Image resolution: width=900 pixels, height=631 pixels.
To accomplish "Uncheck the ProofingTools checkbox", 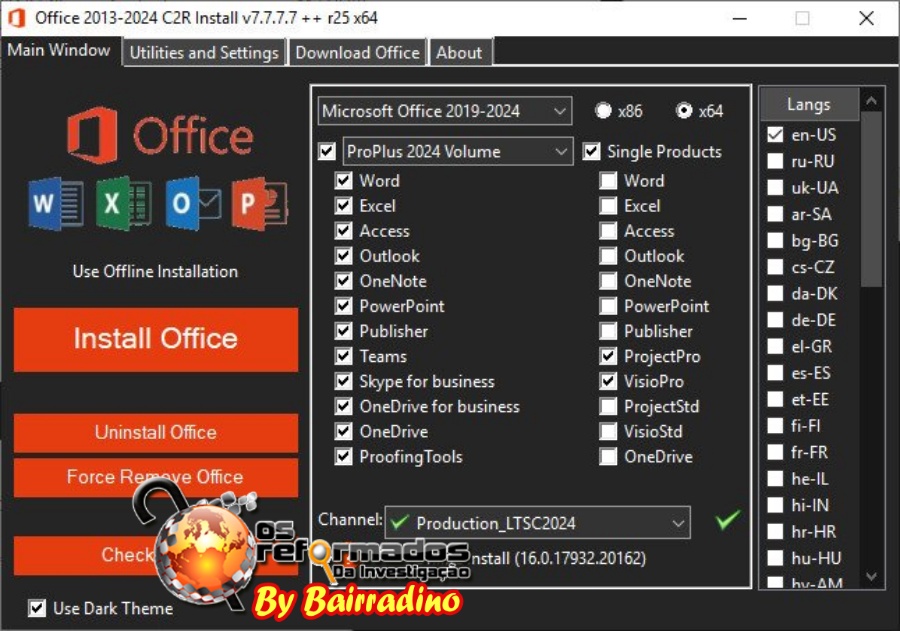I will (x=343, y=457).
